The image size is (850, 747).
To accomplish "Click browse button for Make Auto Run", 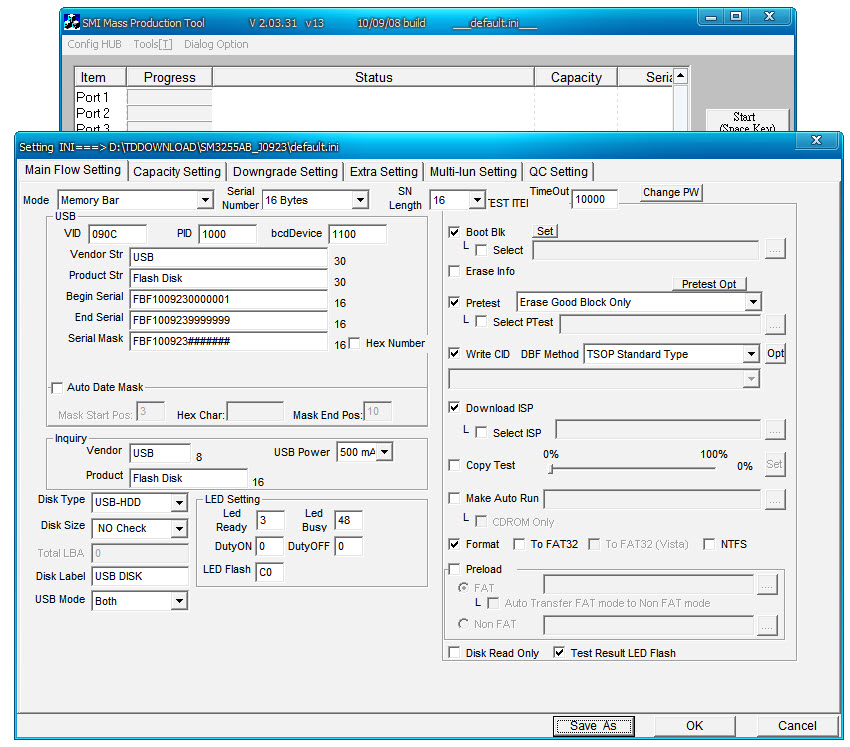I will pyautogui.click(x=775, y=498).
